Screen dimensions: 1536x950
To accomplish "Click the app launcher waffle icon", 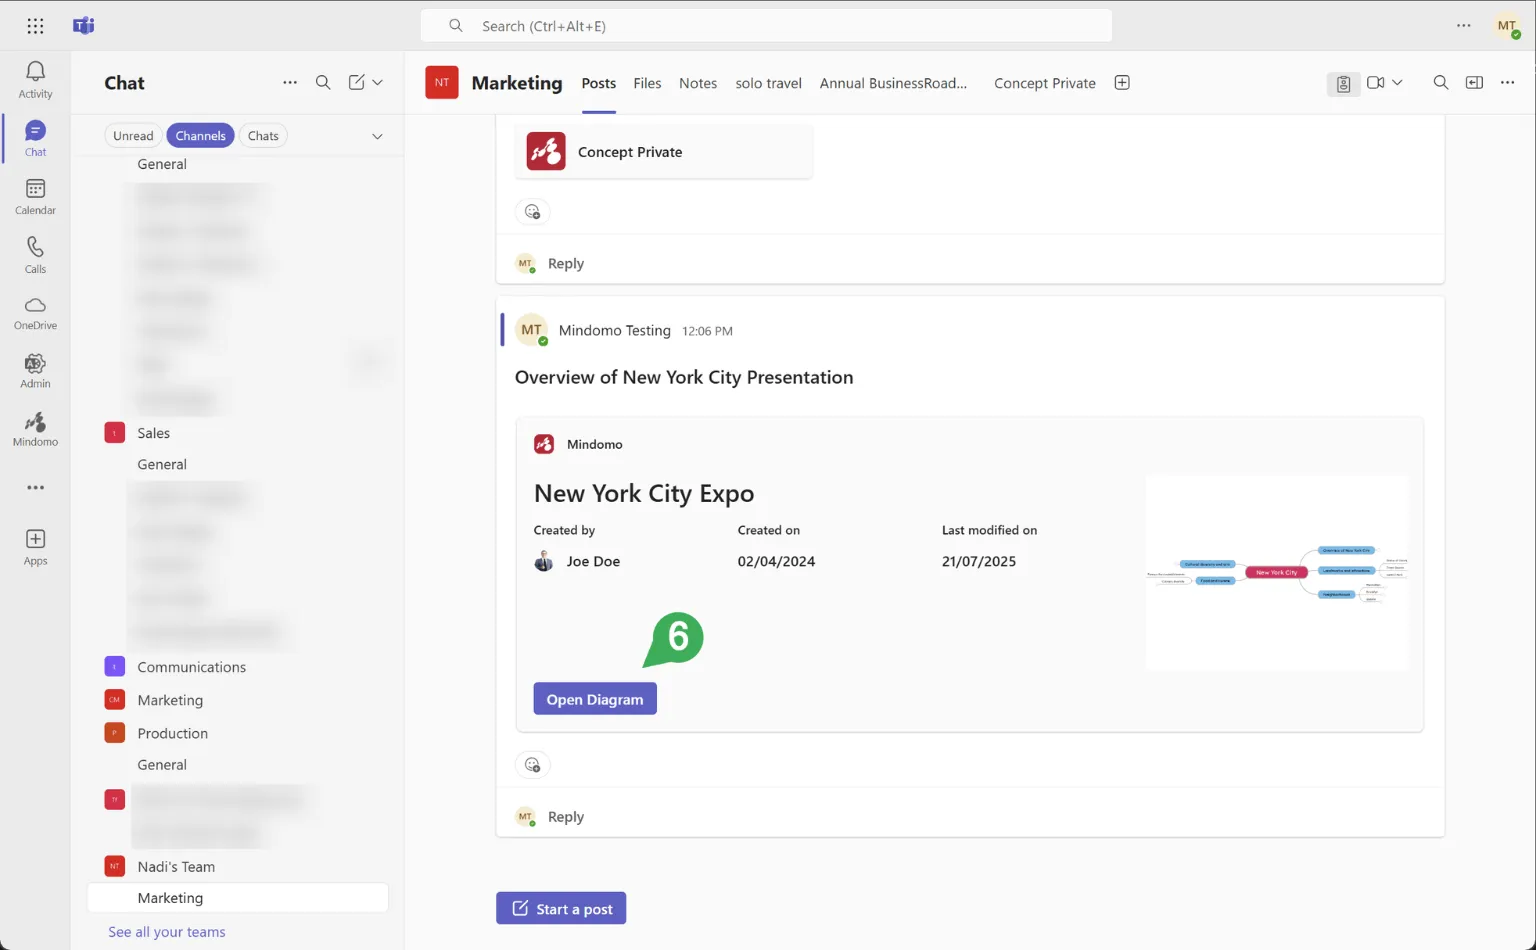I will coord(35,26).
